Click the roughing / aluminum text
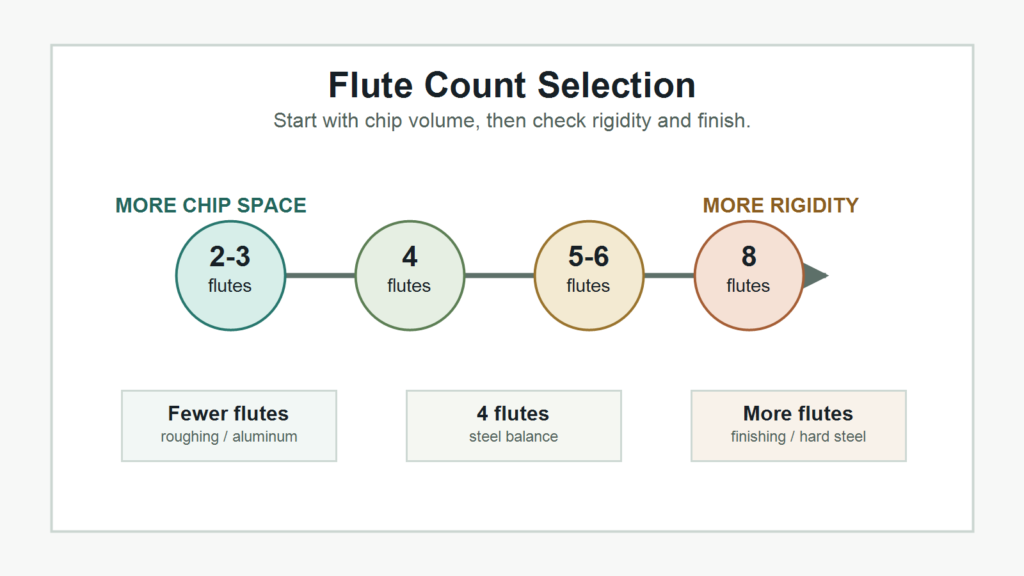This screenshot has width=1024, height=576. [229, 437]
